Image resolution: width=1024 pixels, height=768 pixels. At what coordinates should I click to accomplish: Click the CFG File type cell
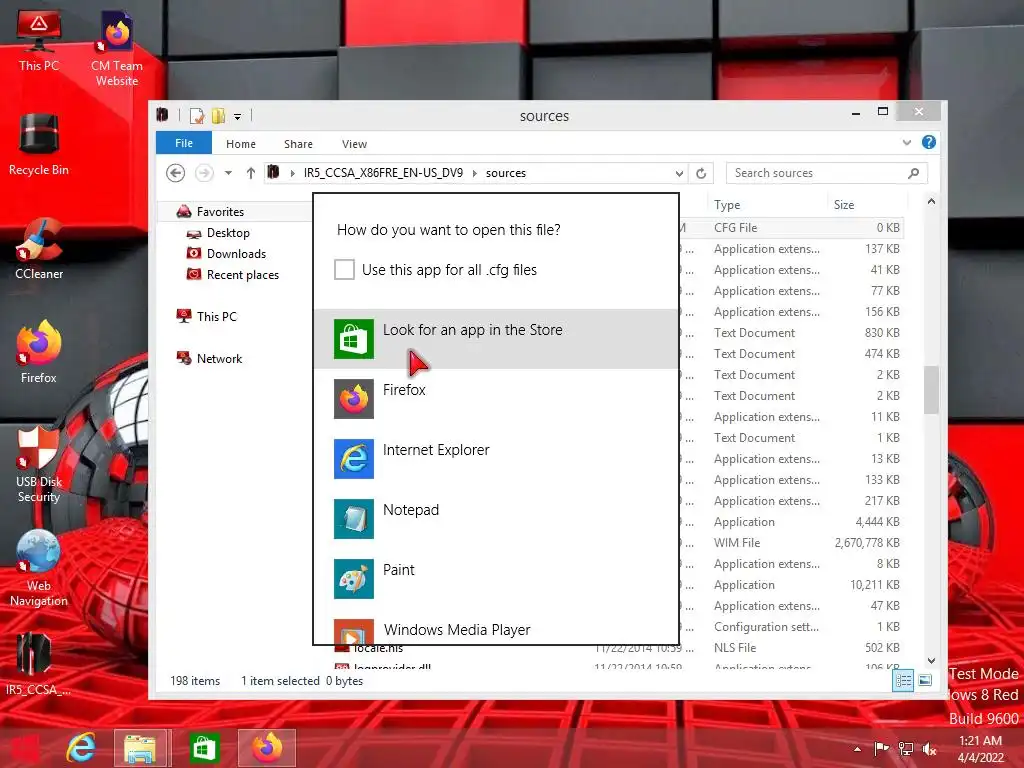point(735,228)
